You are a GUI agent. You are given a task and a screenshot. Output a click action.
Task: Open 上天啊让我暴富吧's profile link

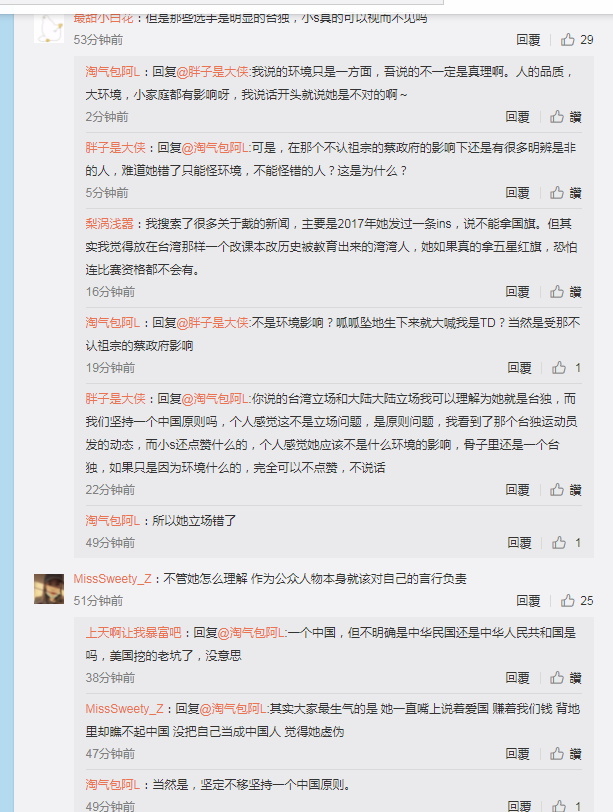pyautogui.click(x=133, y=632)
